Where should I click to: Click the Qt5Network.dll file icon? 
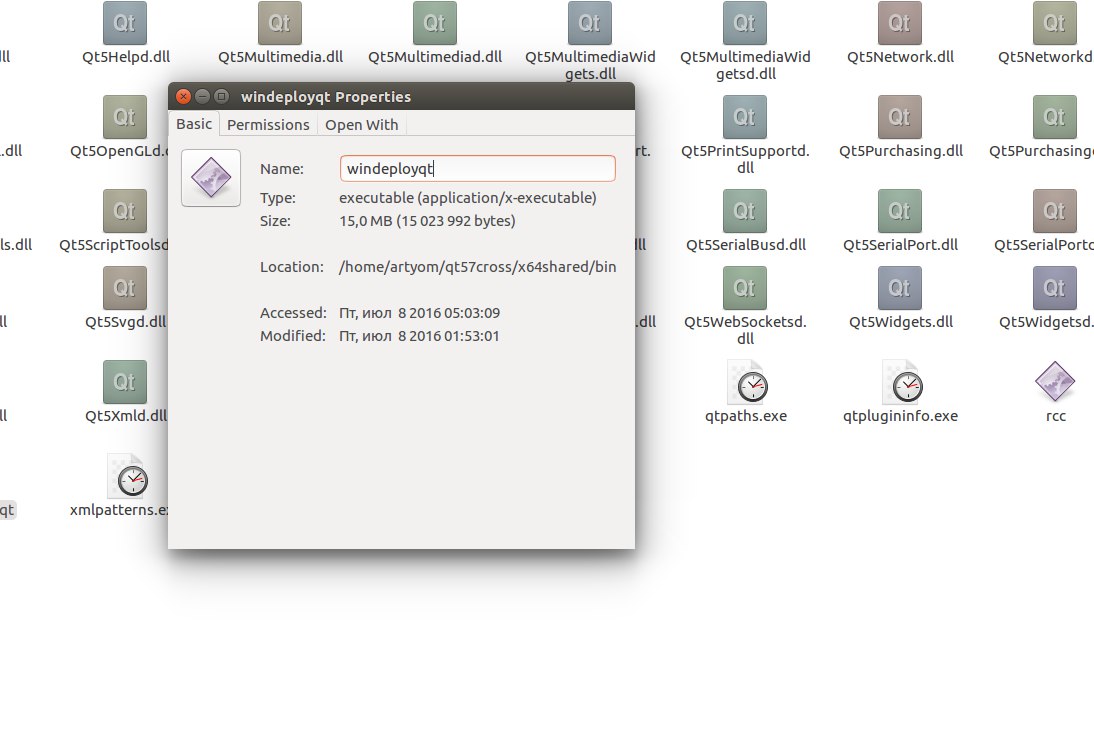pos(899,23)
